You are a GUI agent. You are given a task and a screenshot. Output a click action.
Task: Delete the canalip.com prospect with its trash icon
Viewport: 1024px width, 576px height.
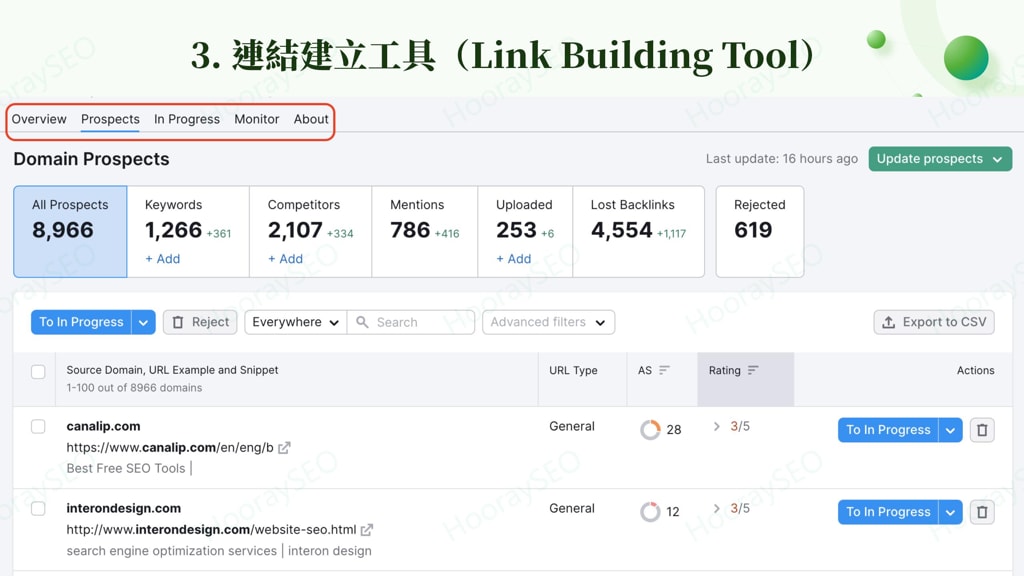pyautogui.click(x=981, y=429)
